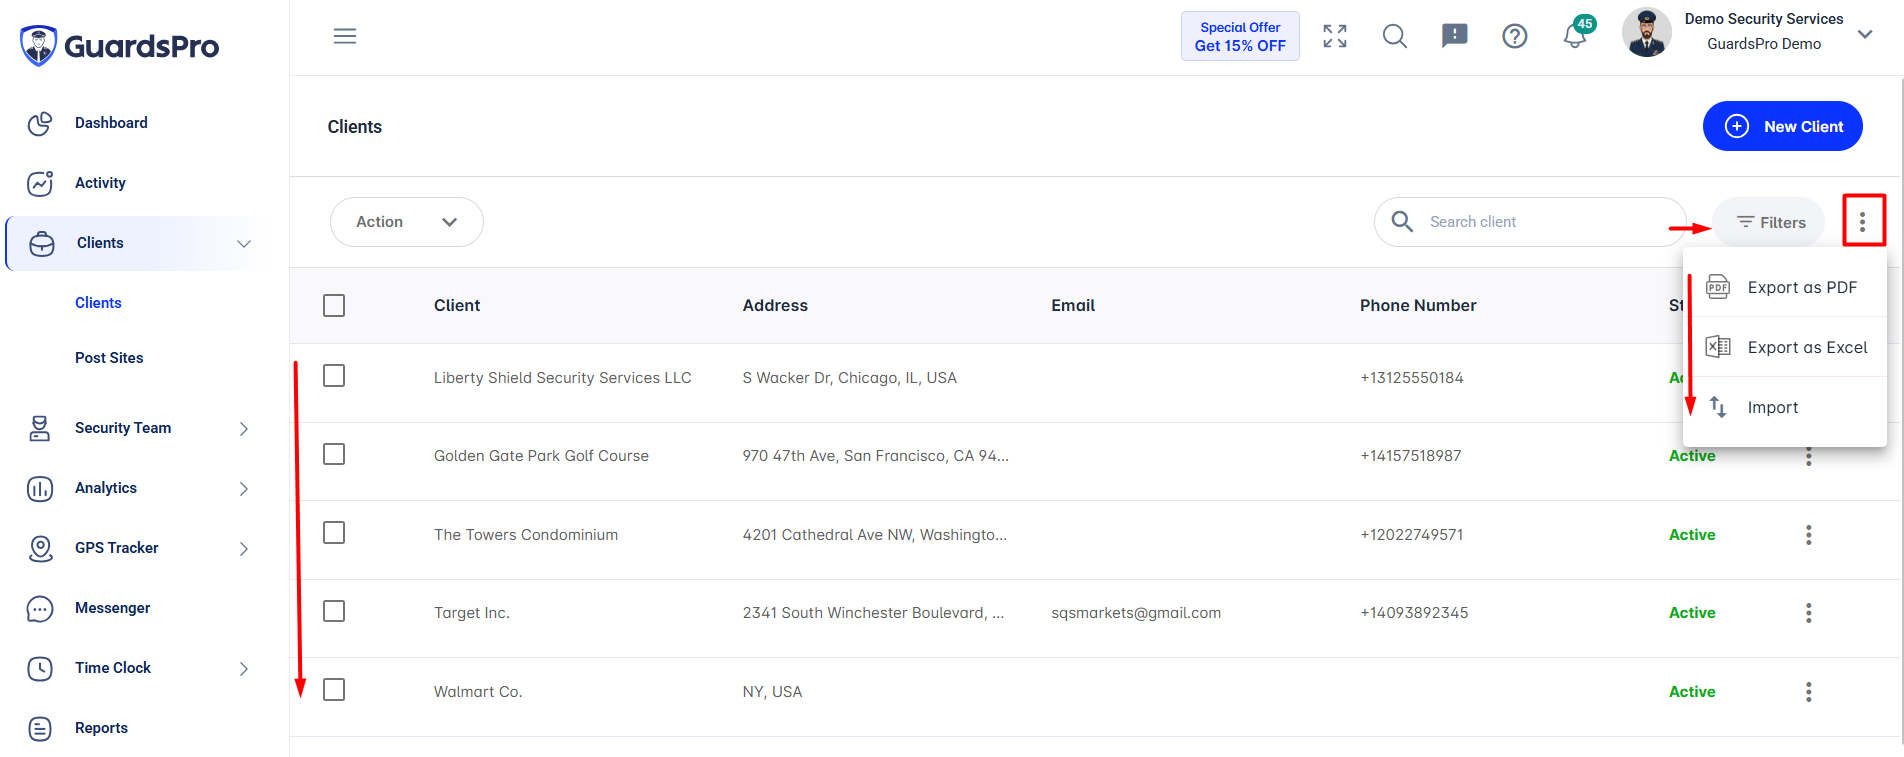Click the Messenger chat bubble icon
1904x757 pixels.
pyautogui.click(x=40, y=608)
